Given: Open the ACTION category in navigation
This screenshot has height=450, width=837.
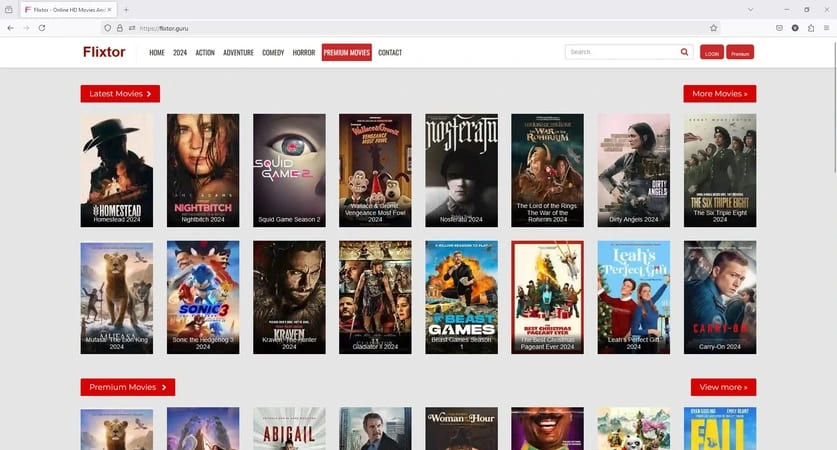Looking at the screenshot, I should (x=205, y=52).
